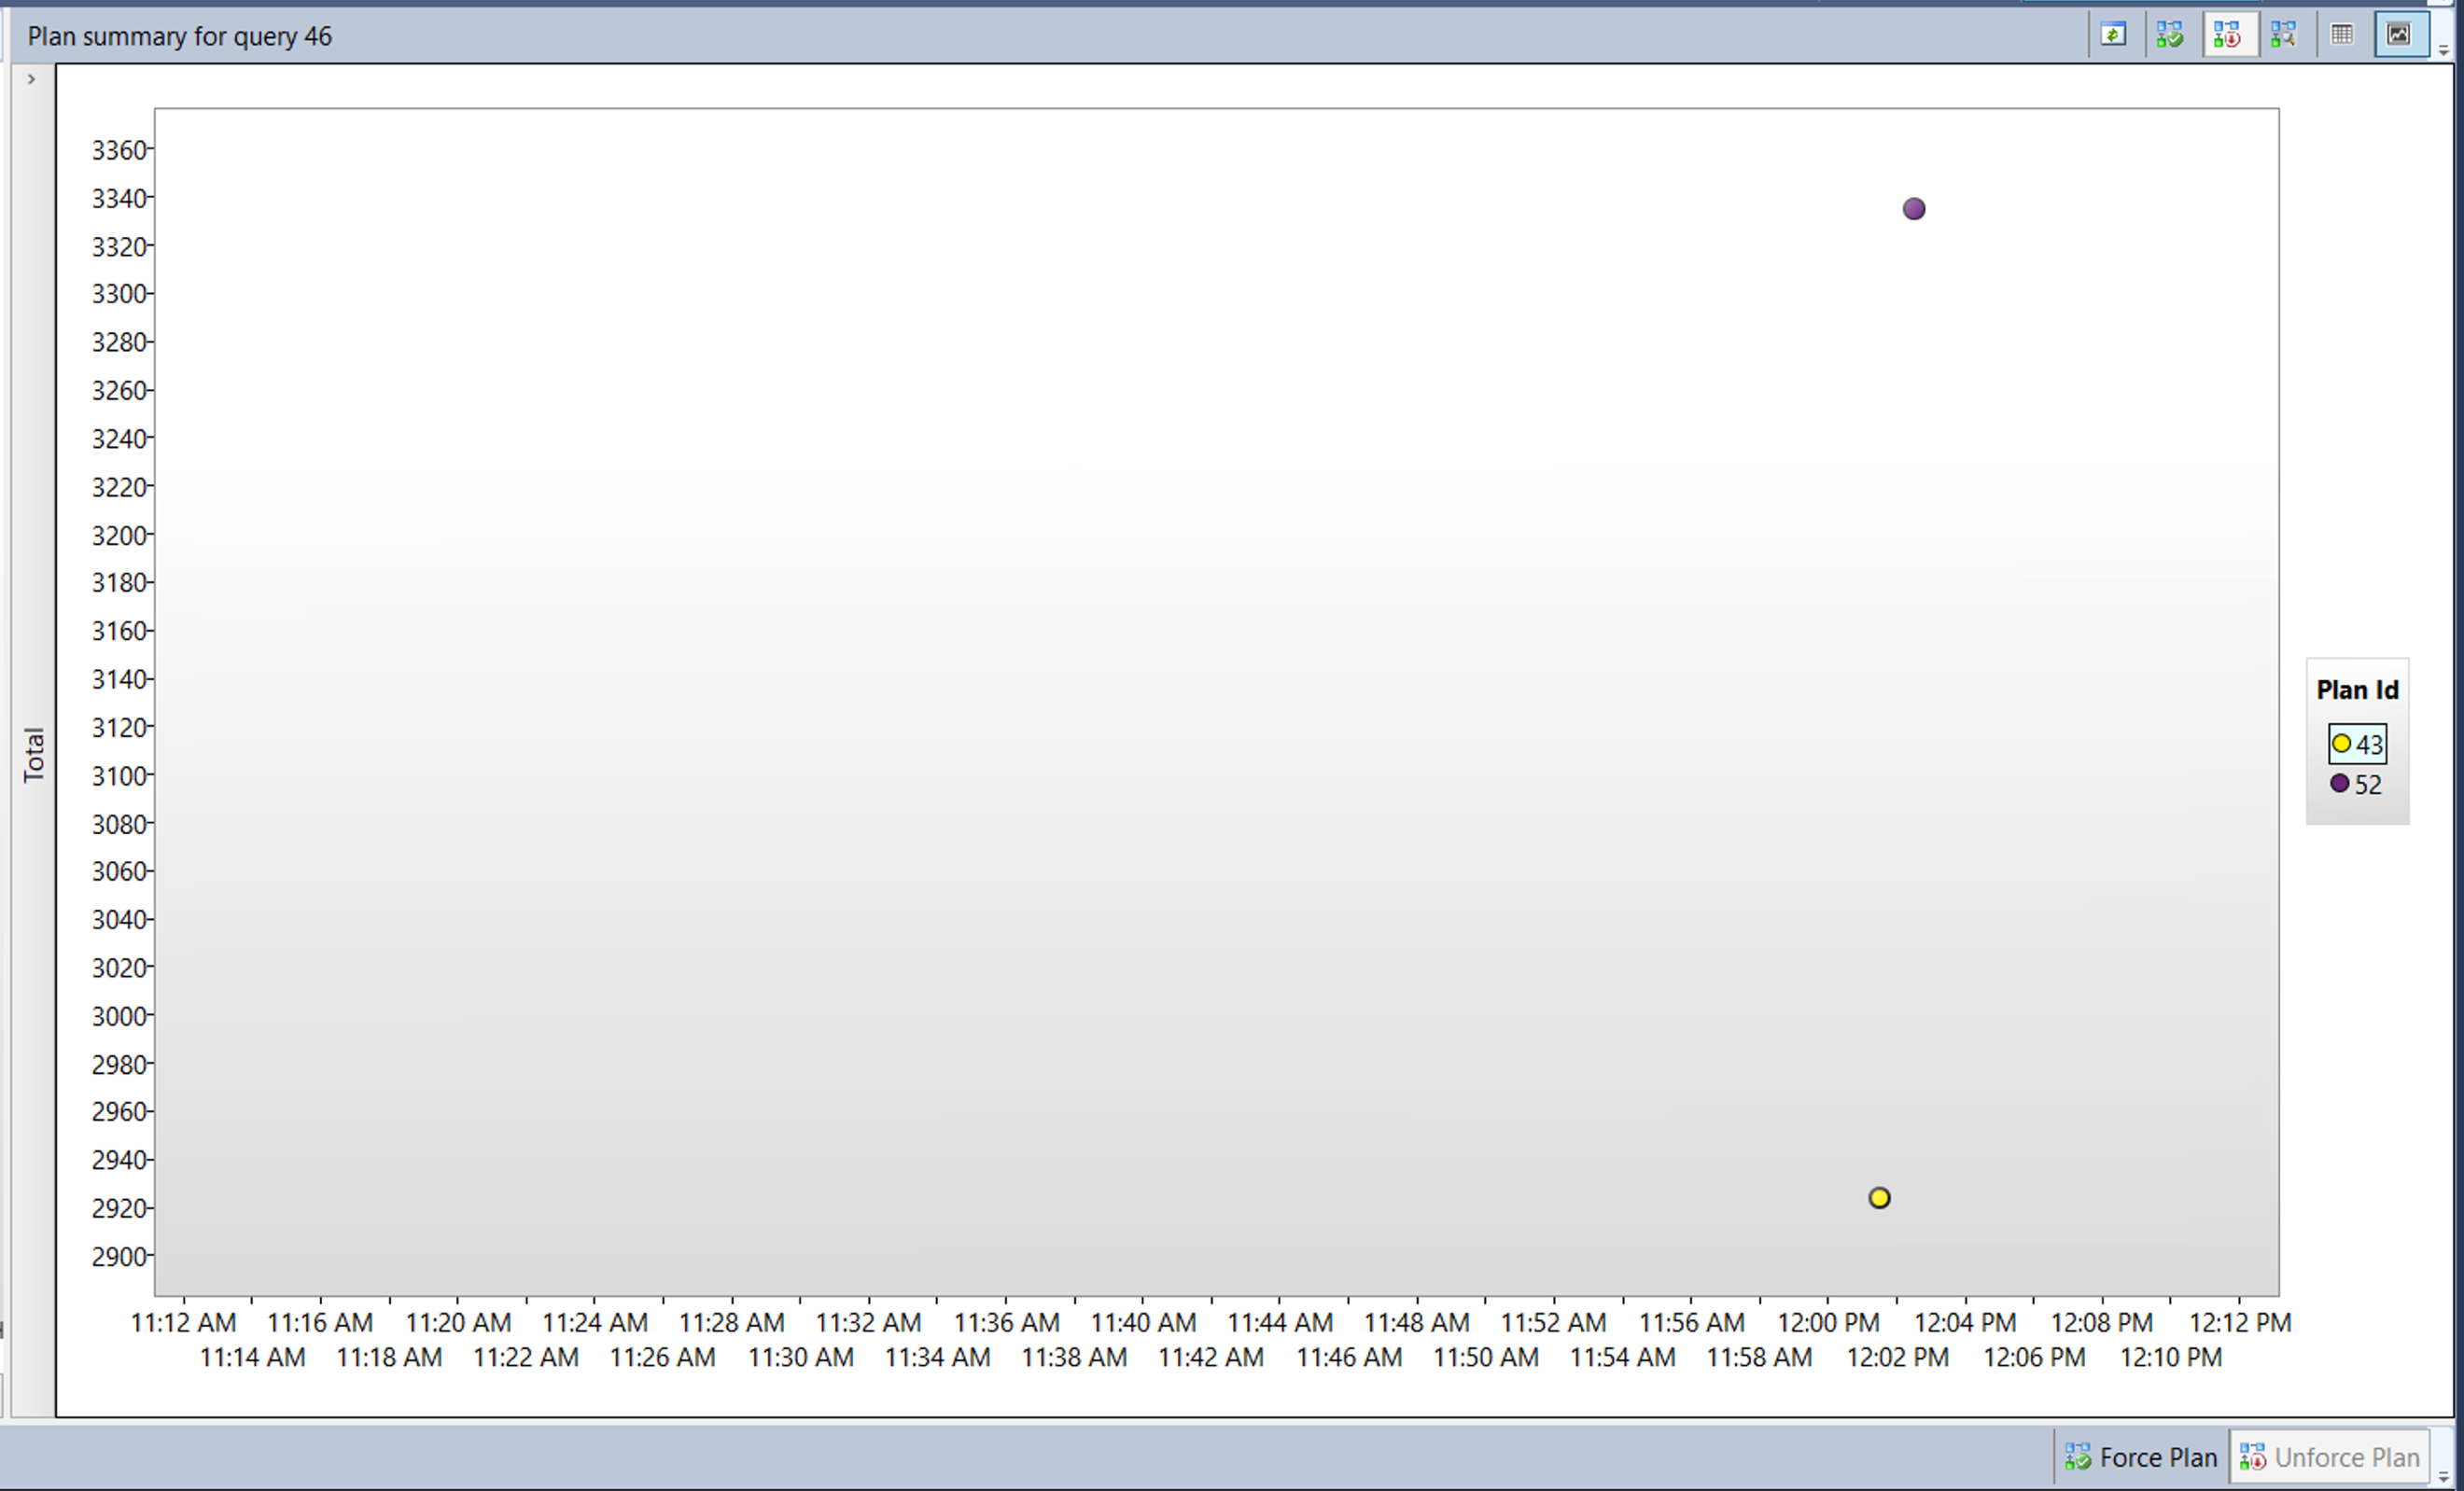Click the Unforce Plan button
Image resolution: width=2464 pixels, height=1491 pixels.
[2329, 1457]
